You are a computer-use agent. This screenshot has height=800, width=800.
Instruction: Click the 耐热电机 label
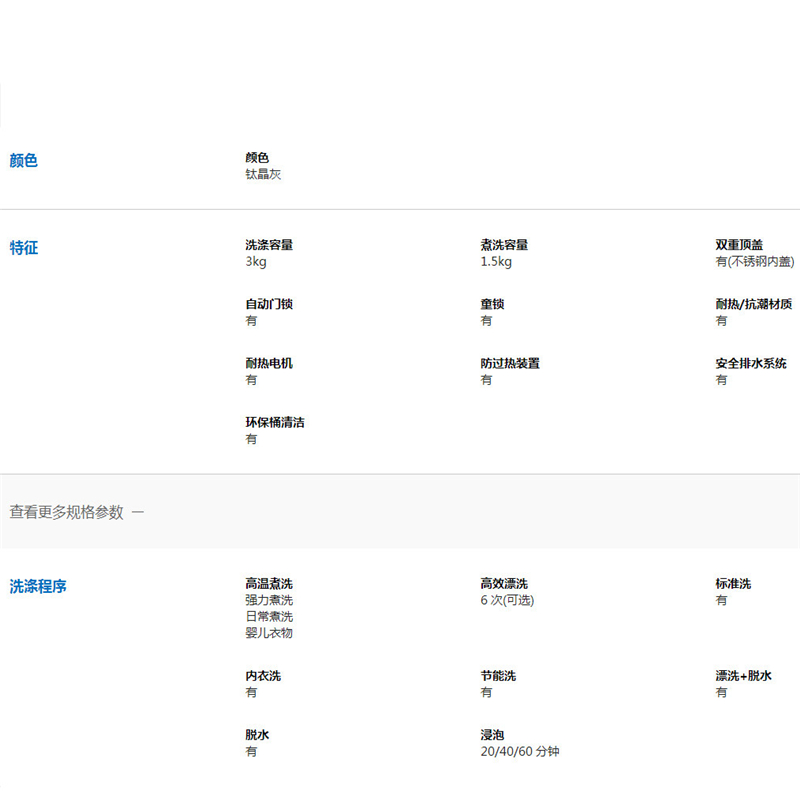pyautogui.click(x=269, y=363)
